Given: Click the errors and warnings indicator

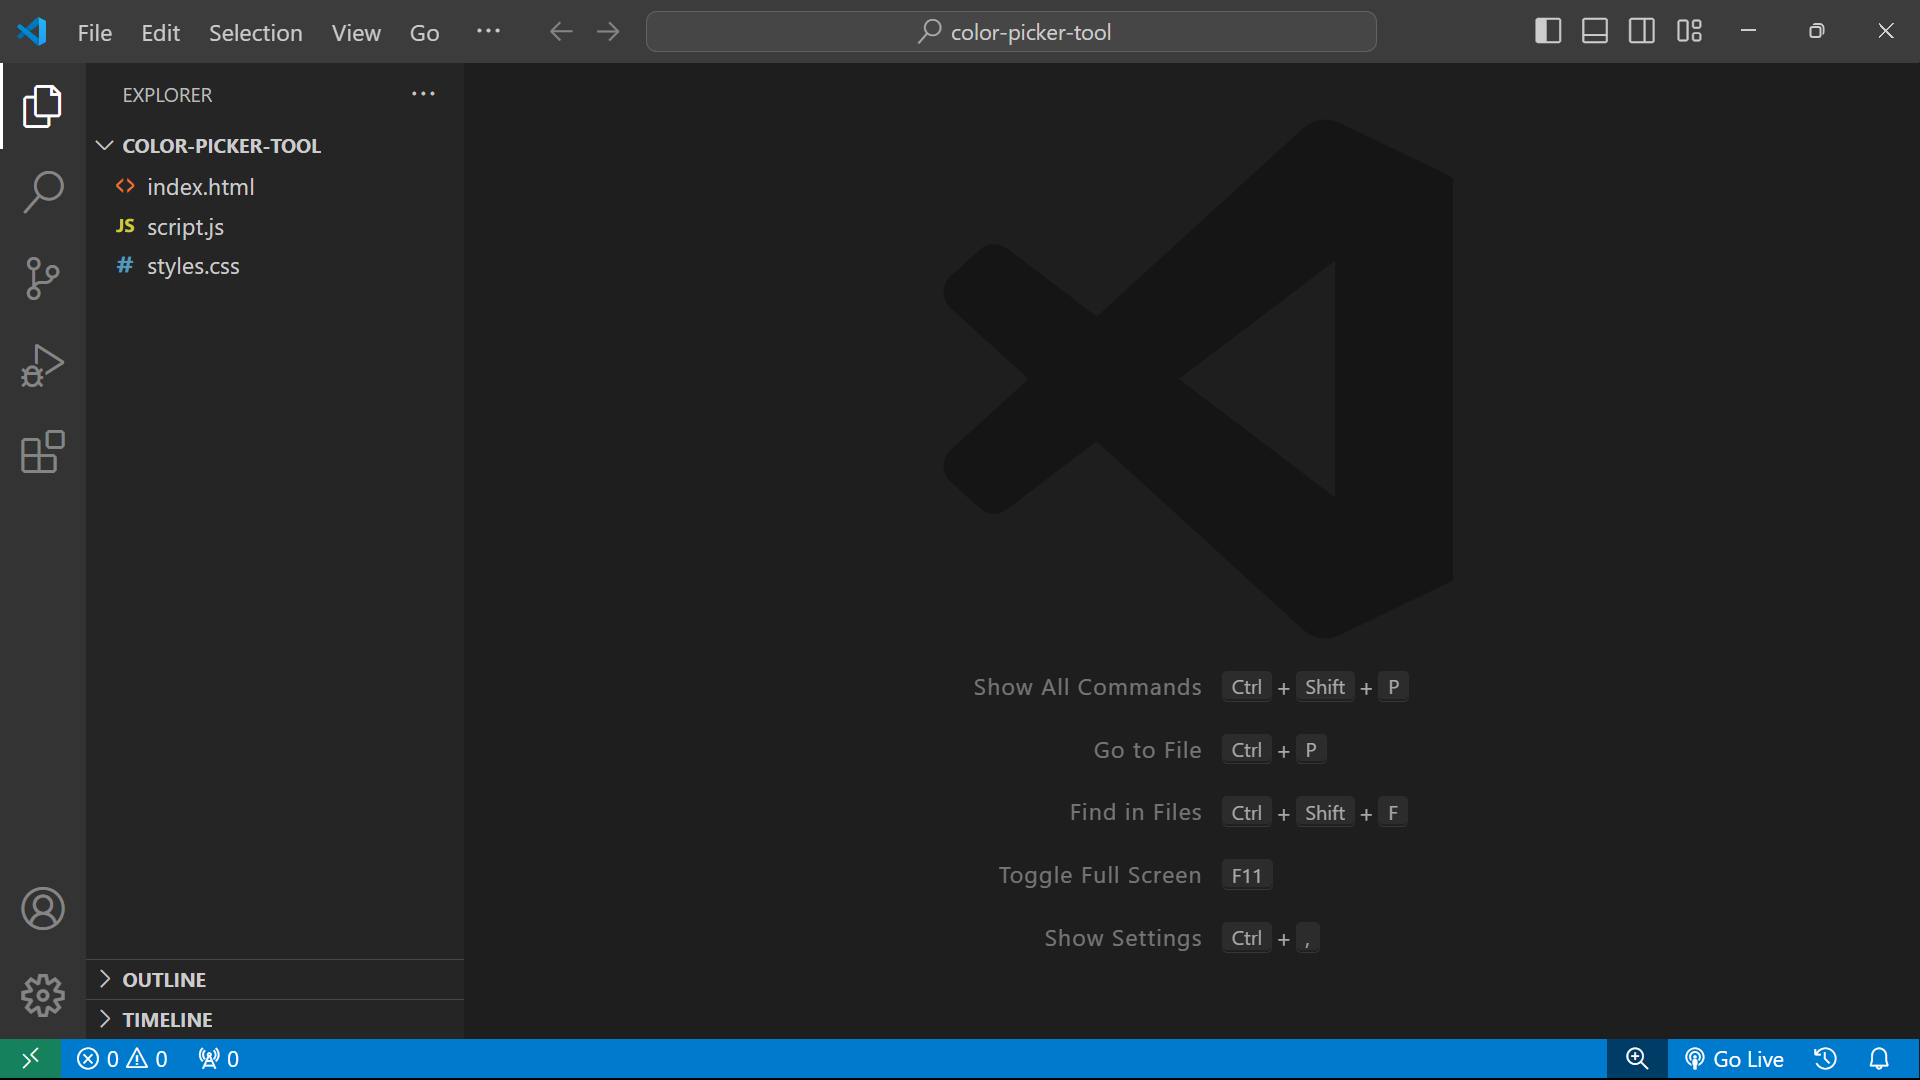Looking at the screenshot, I should [120, 1058].
